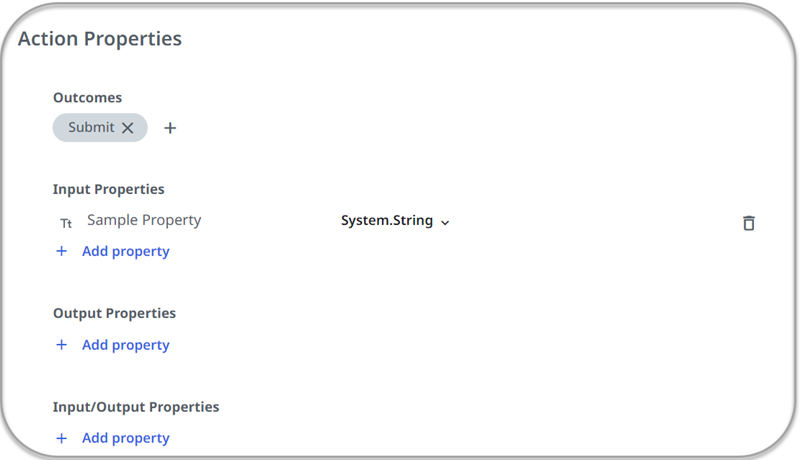The image size is (800, 460).
Task: Click Add property link for Input/Output Properties
Action: click(126, 438)
